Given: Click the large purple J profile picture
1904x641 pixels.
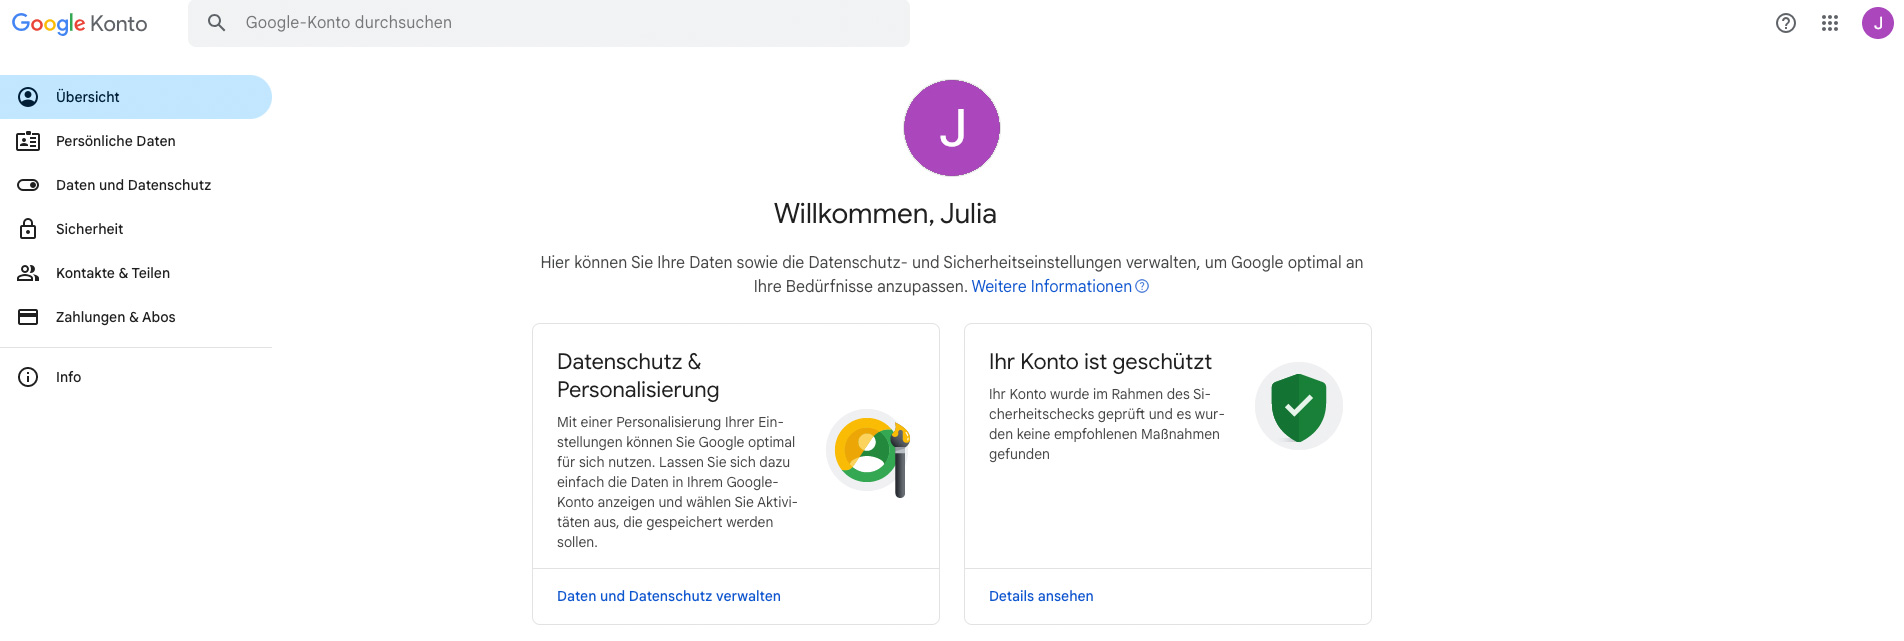Looking at the screenshot, I should pyautogui.click(x=952, y=128).
